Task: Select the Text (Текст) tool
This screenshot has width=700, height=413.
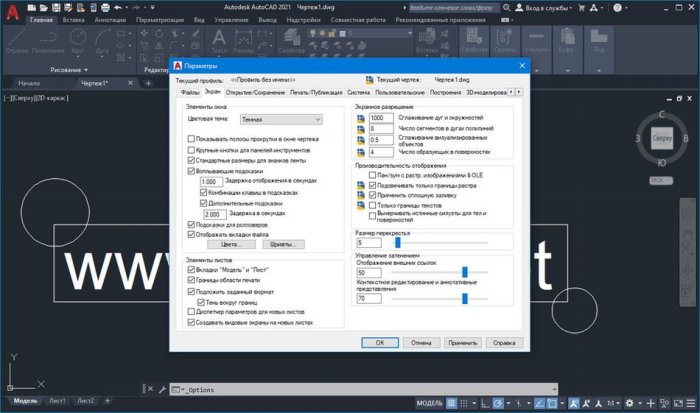Action: [219, 41]
